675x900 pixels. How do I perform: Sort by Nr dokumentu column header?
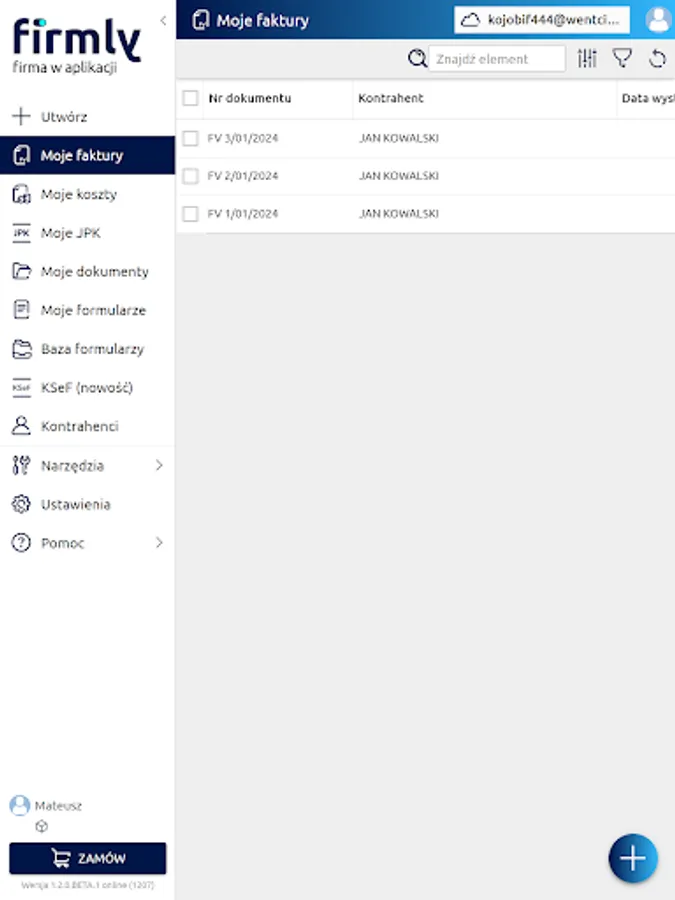tap(250, 98)
